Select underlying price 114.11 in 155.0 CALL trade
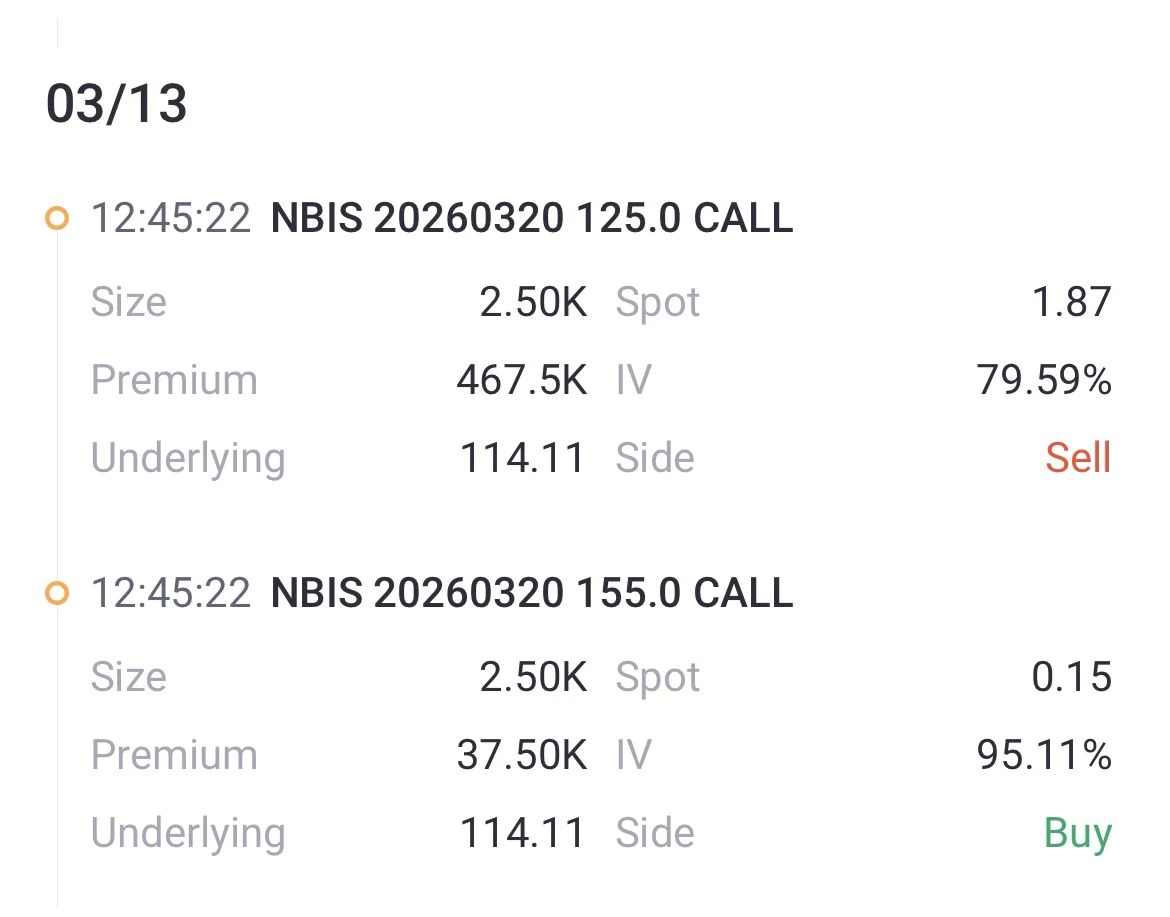Viewport: 1170px width, 917px height. [x=522, y=833]
